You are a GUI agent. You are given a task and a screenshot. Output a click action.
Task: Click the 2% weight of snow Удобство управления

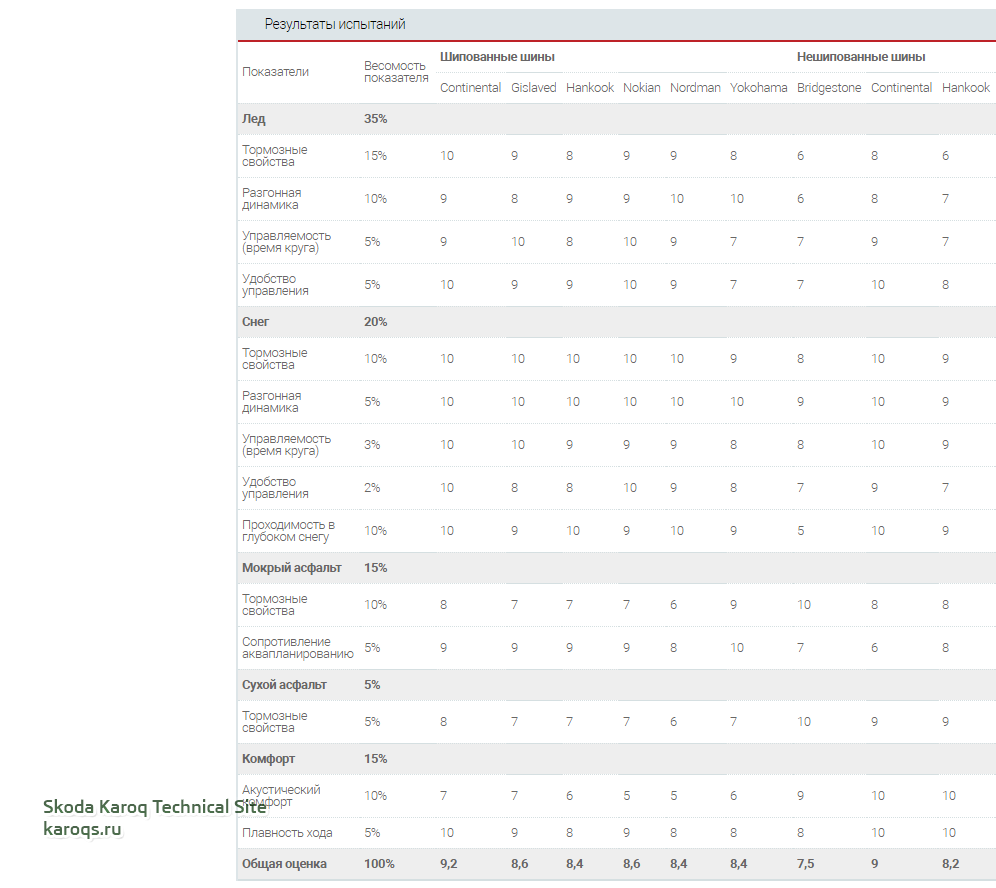pos(372,488)
